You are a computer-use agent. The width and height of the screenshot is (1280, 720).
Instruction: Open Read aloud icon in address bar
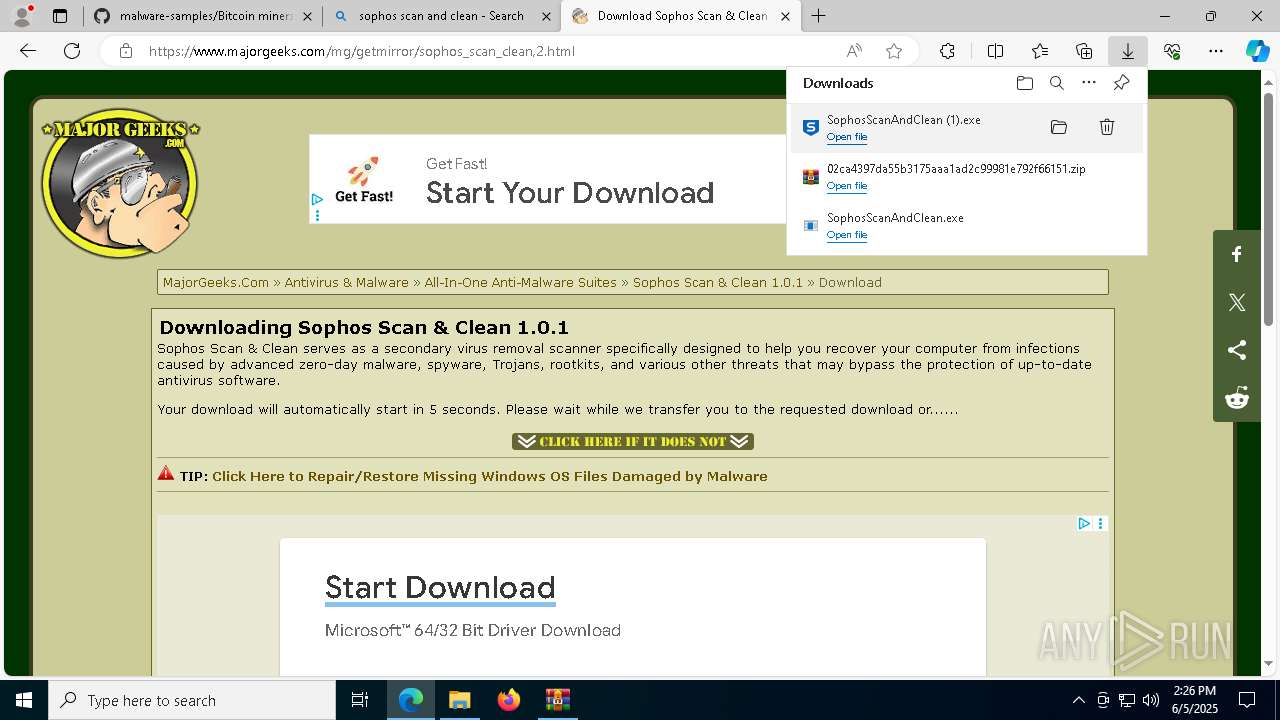tap(854, 51)
